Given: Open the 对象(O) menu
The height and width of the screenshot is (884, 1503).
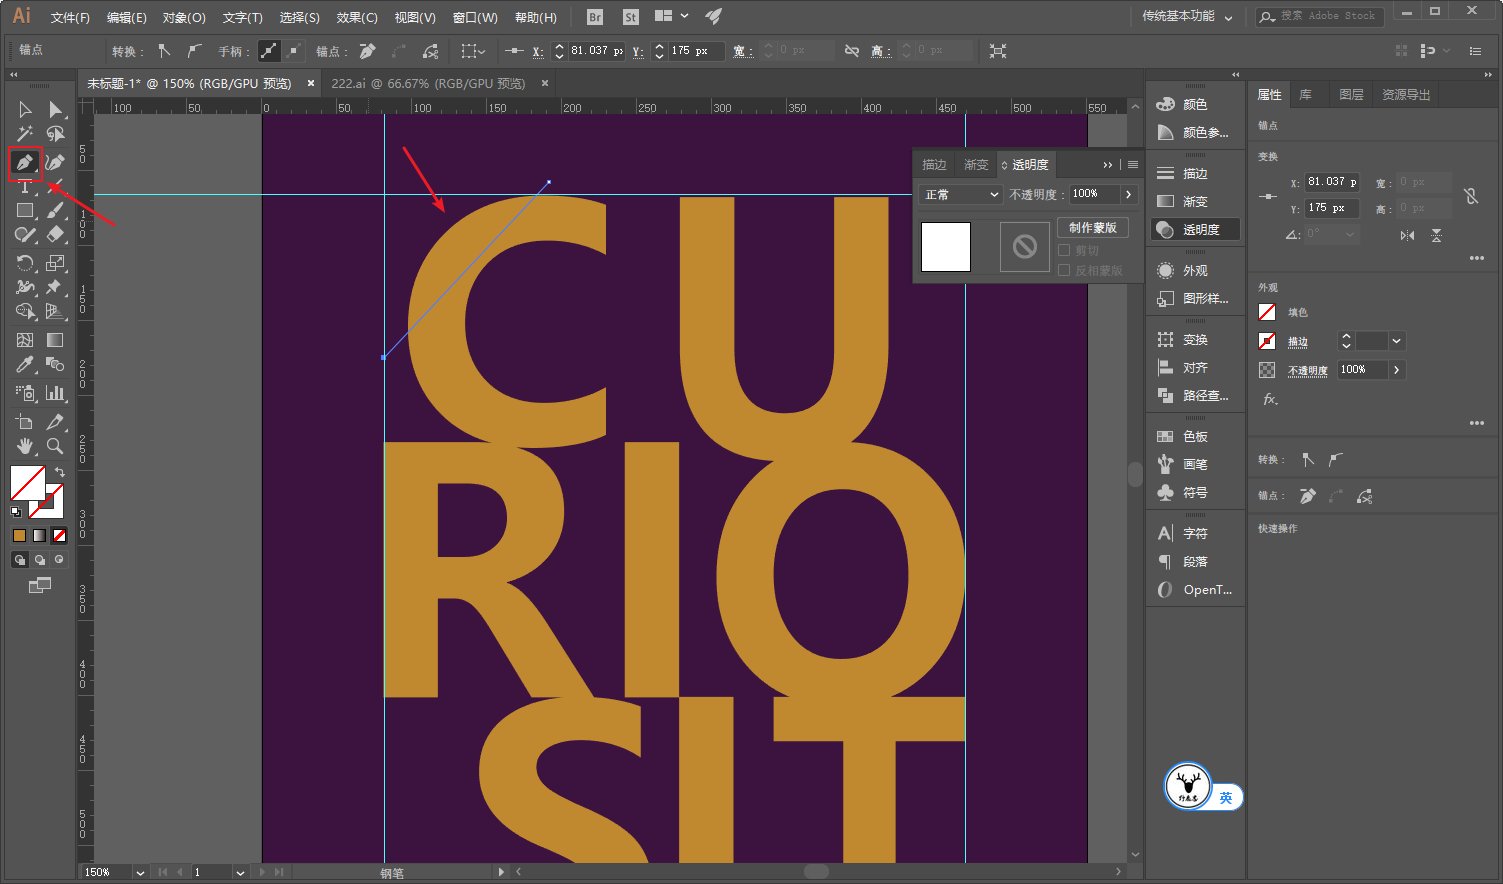Looking at the screenshot, I should (184, 17).
